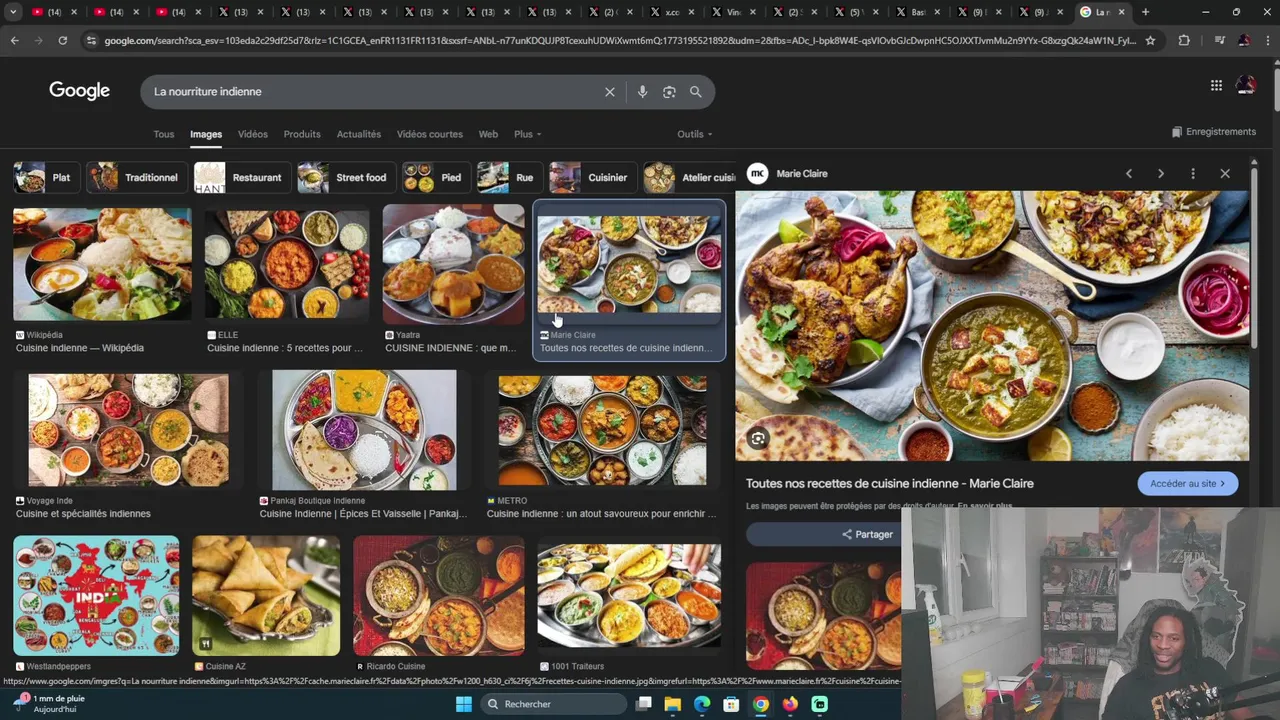Open the weather widget '1 mm de pluie'

[x=50, y=704]
